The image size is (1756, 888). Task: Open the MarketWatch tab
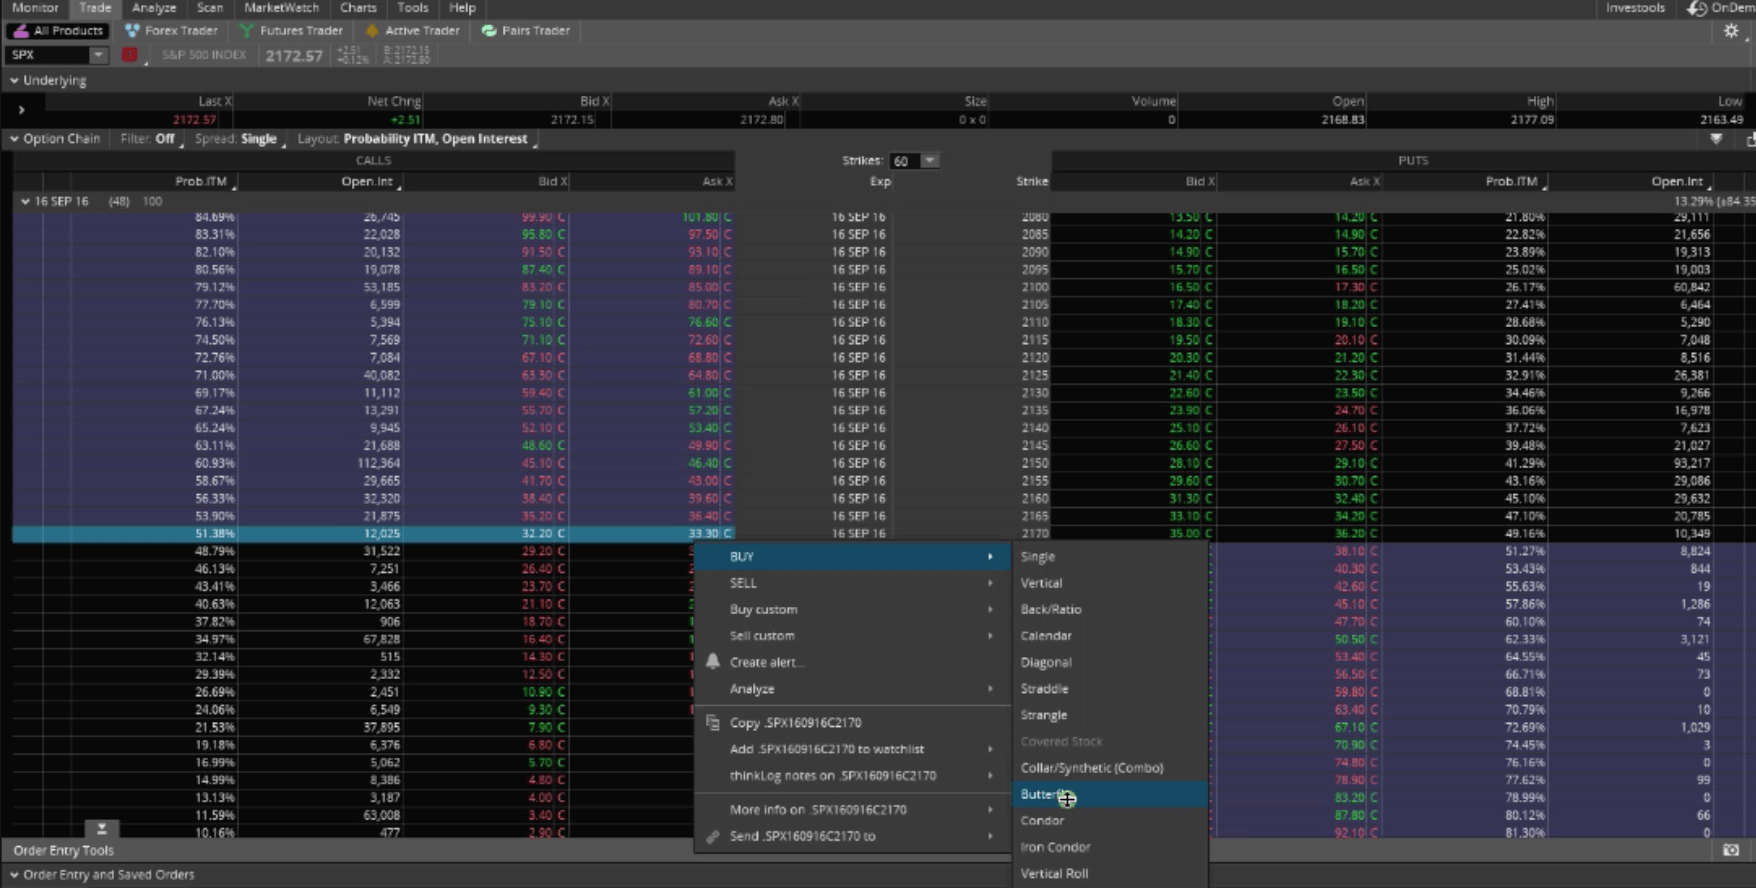click(x=282, y=8)
